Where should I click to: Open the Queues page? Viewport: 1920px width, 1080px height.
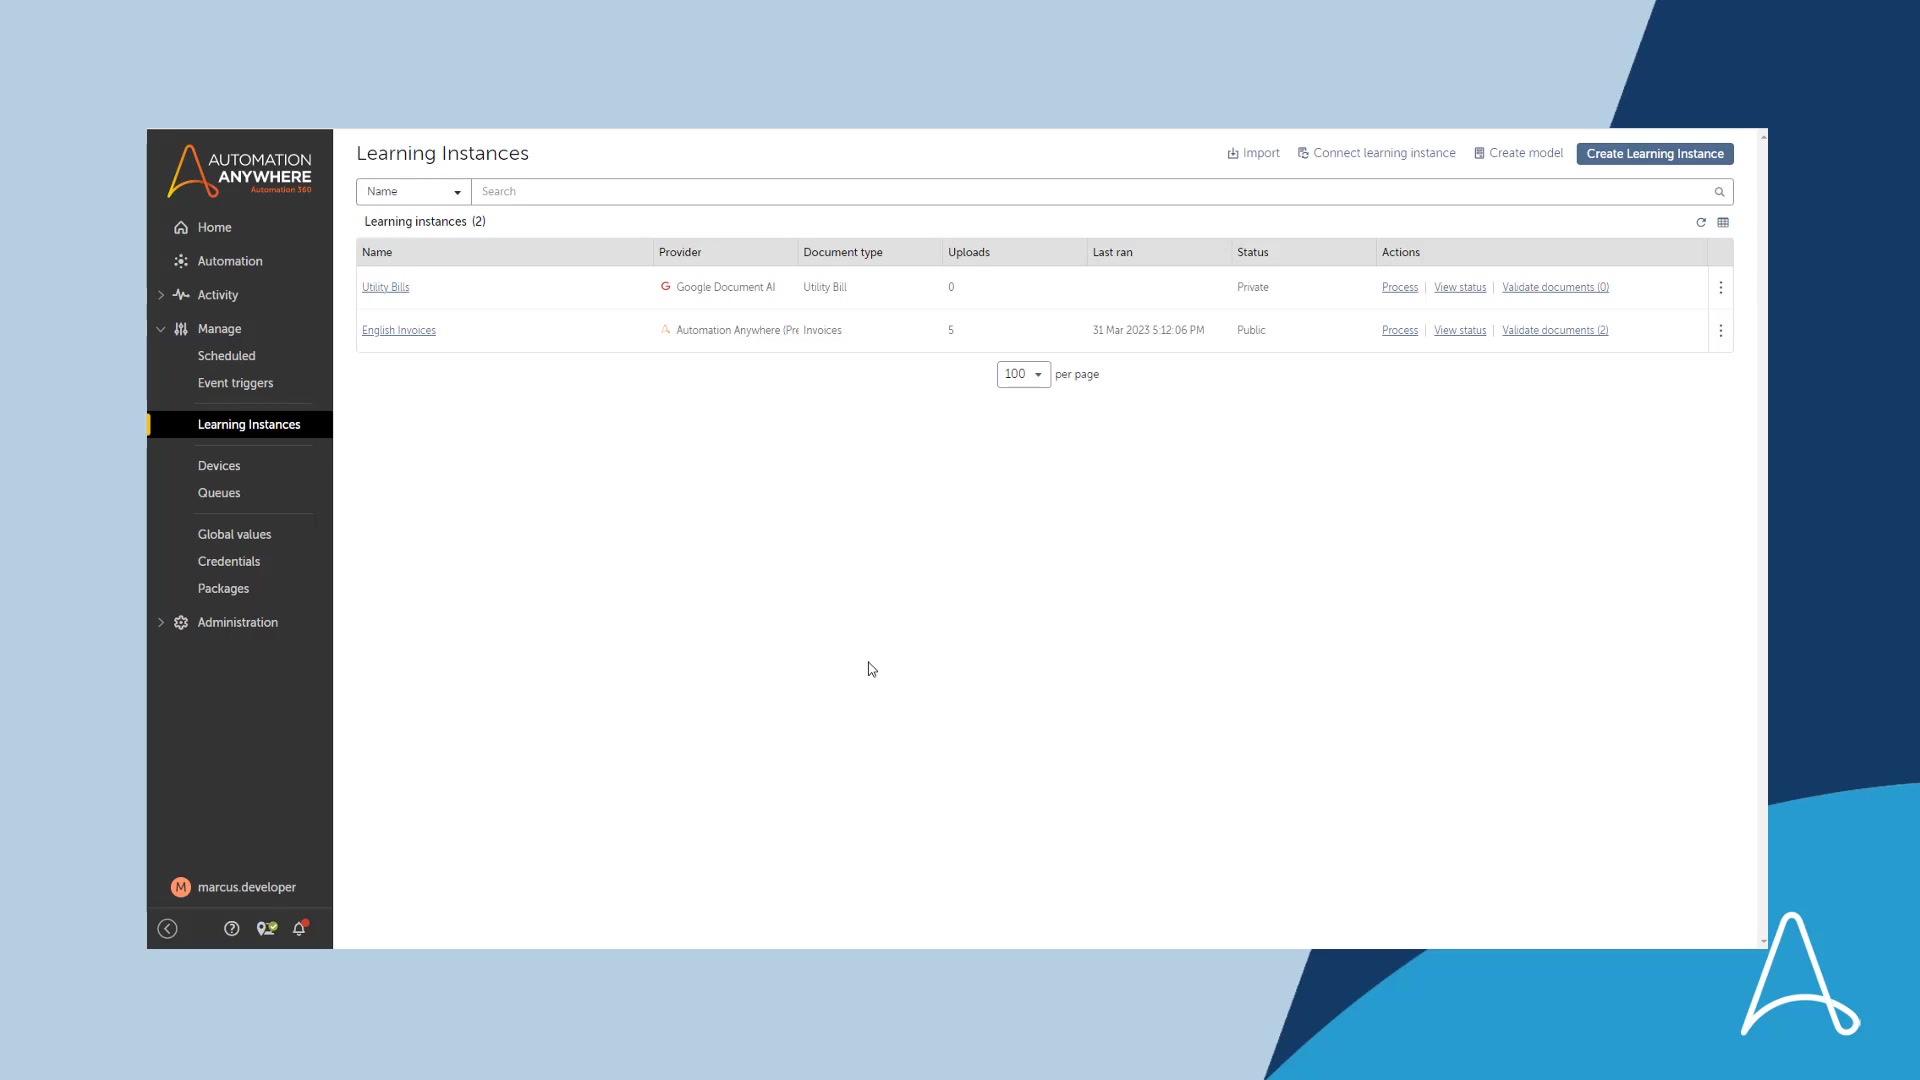(x=219, y=493)
